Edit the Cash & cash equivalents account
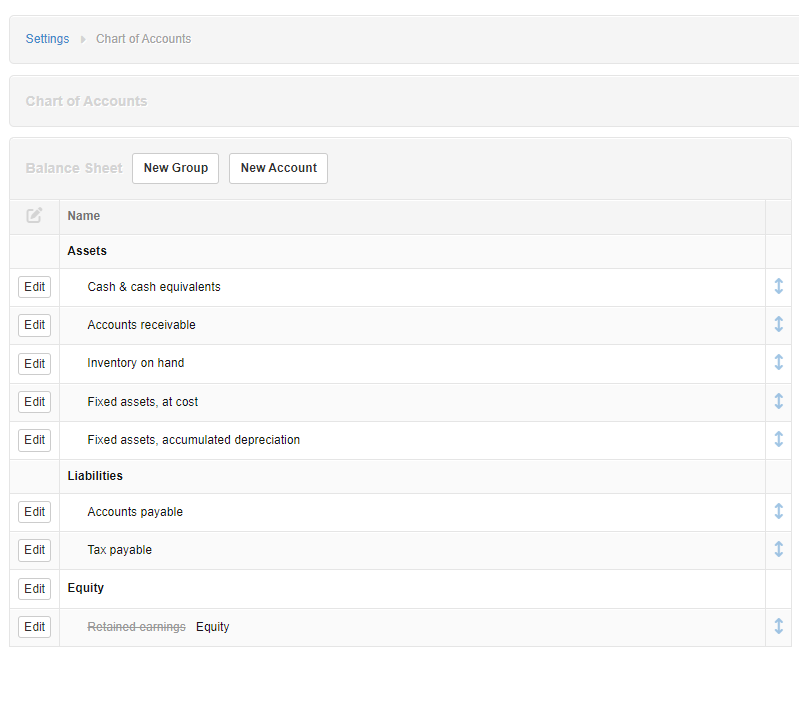The height and width of the screenshot is (709, 799). [x=34, y=287]
